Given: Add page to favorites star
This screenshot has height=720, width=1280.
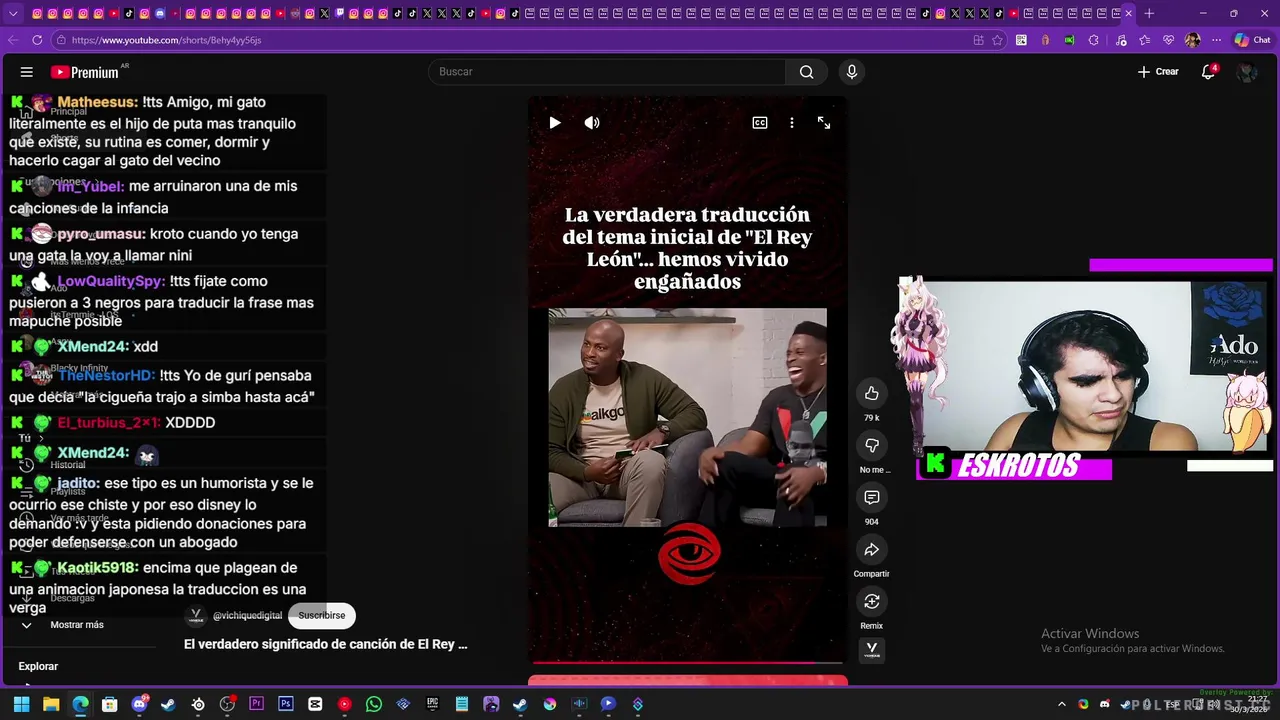Looking at the screenshot, I should (997, 40).
